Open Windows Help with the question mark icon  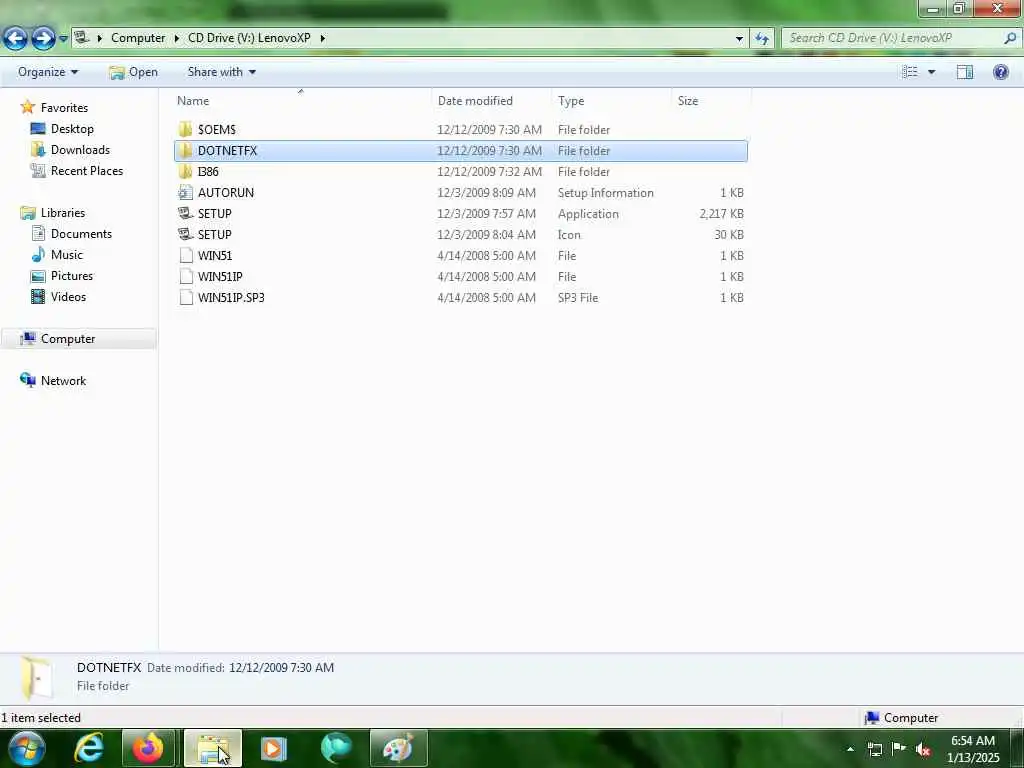pos(1000,72)
